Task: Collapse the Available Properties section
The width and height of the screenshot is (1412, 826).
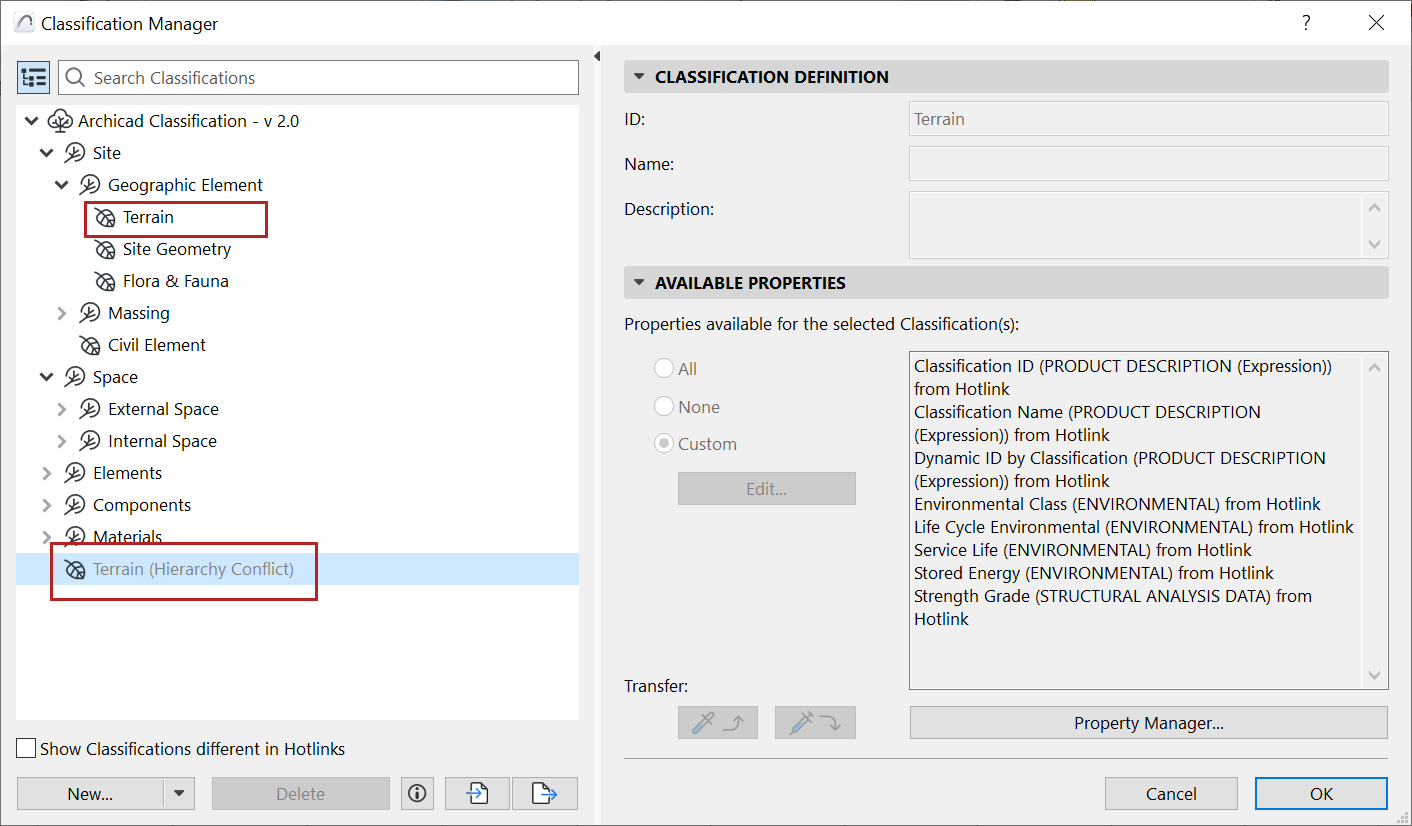Action: tap(639, 283)
